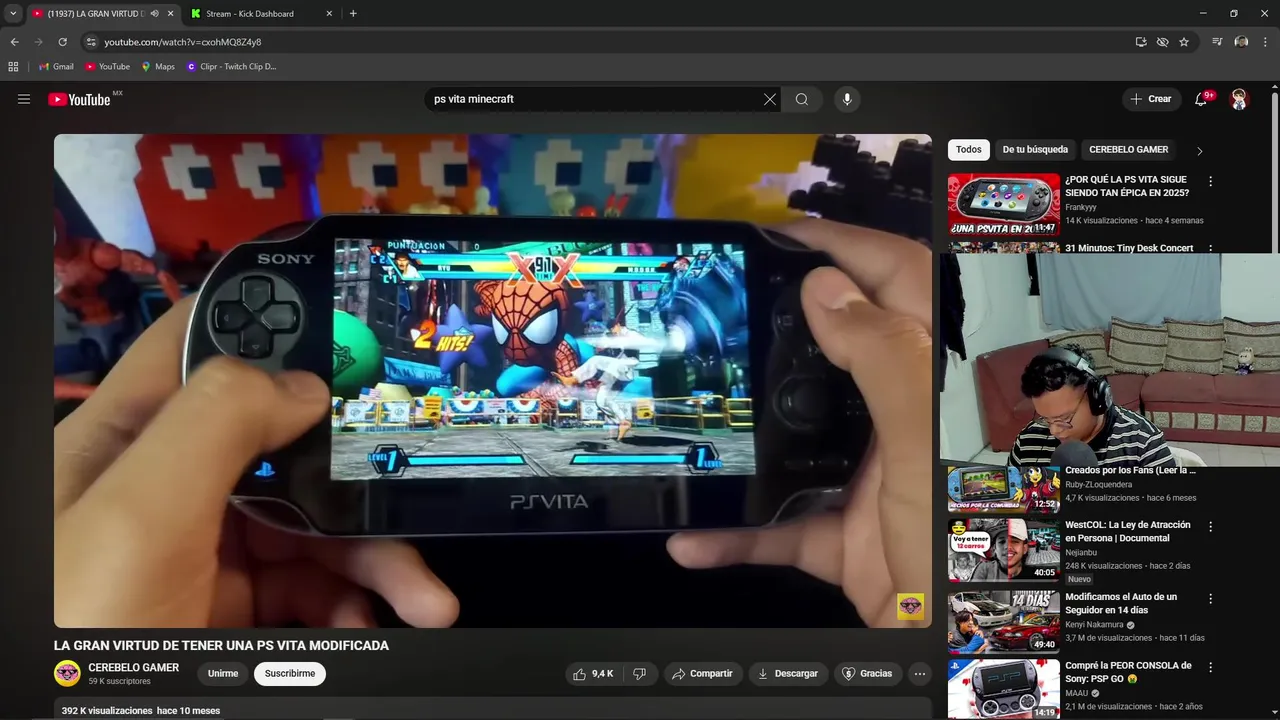Open a new browser tab
Viewport: 1280px width, 720px height.
[353, 14]
